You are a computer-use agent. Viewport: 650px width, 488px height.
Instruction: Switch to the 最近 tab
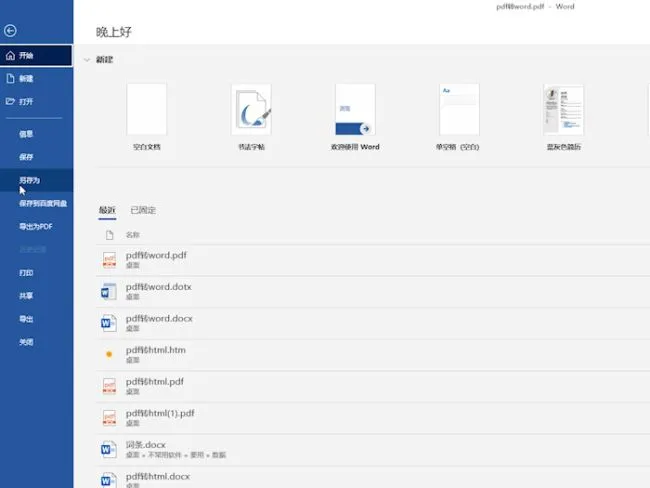point(107,210)
